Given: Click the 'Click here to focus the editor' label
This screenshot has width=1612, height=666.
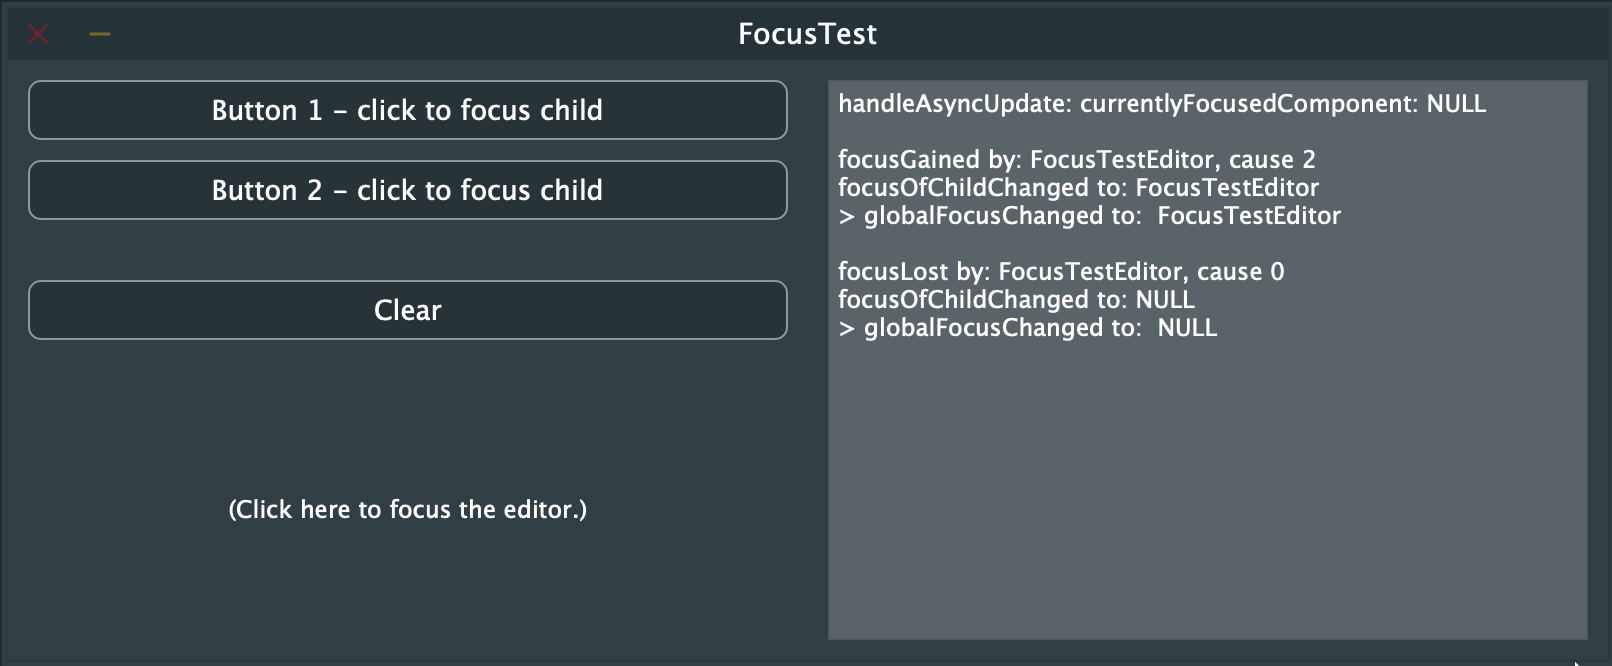Looking at the screenshot, I should point(407,510).
